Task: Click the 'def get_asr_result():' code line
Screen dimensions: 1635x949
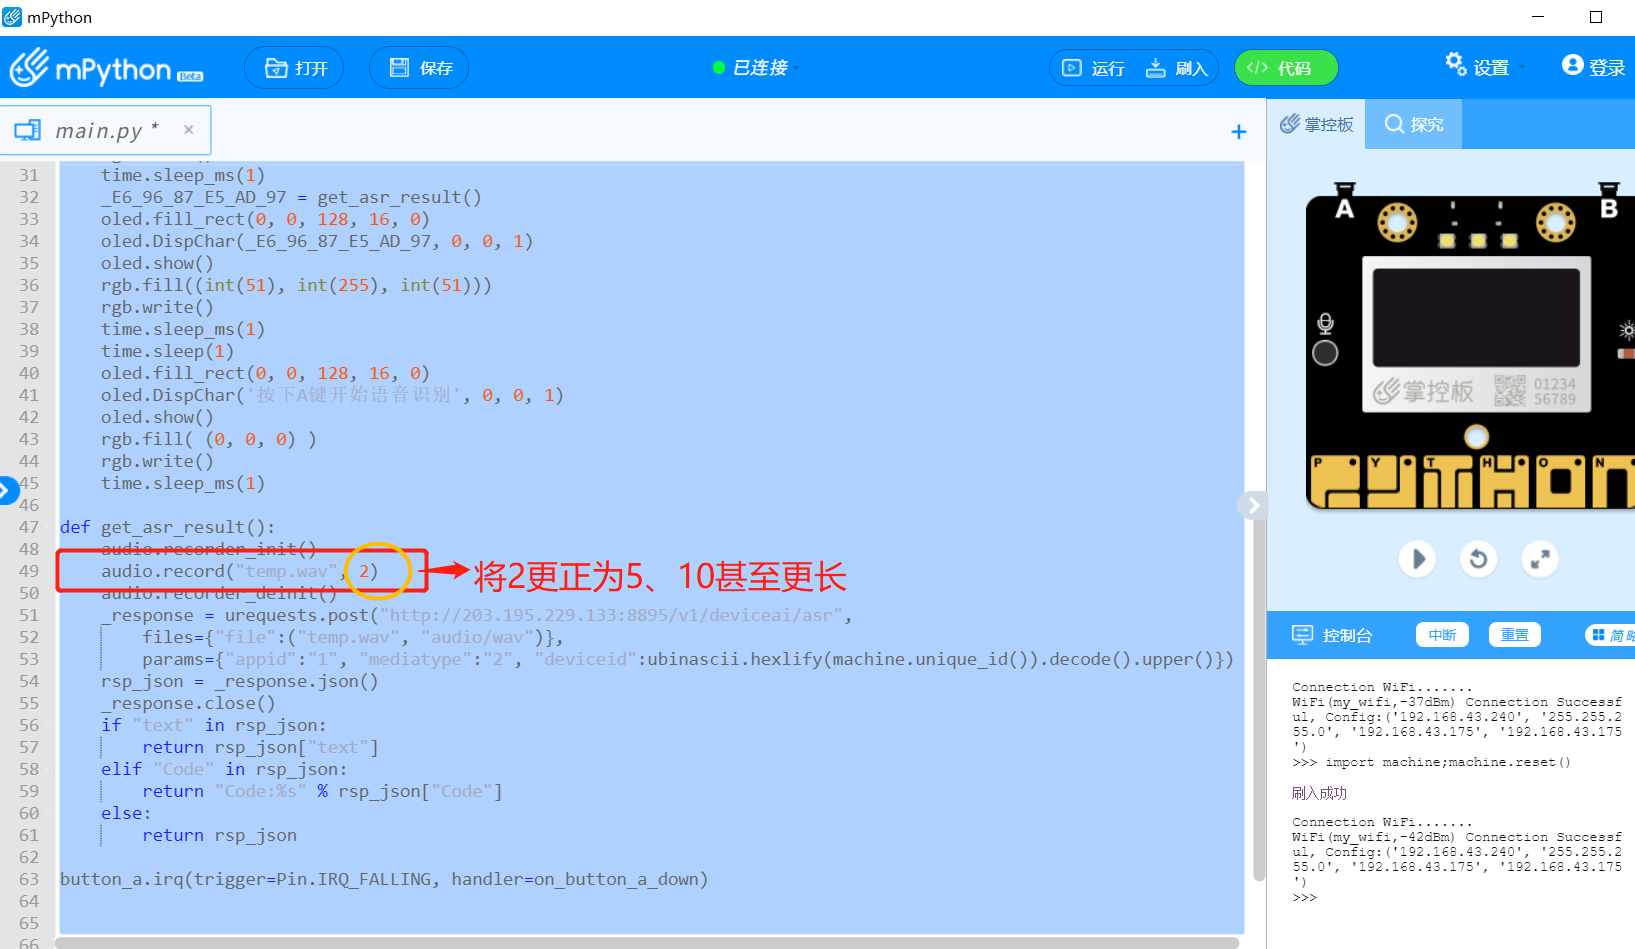Action: 167,527
